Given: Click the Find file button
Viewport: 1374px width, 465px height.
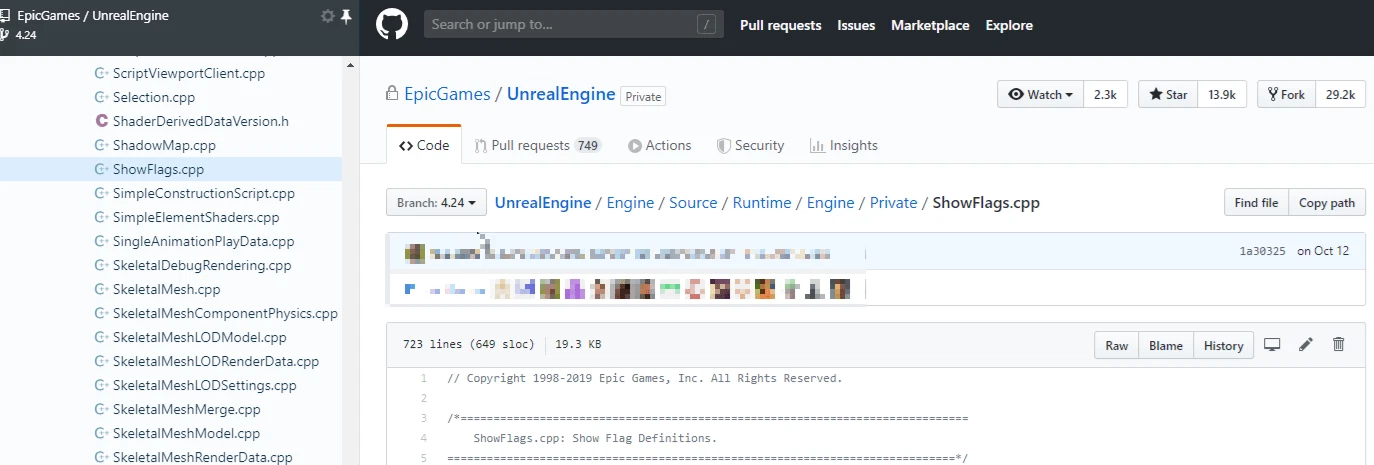Looking at the screenshot, I should (x=1256, y=202).
